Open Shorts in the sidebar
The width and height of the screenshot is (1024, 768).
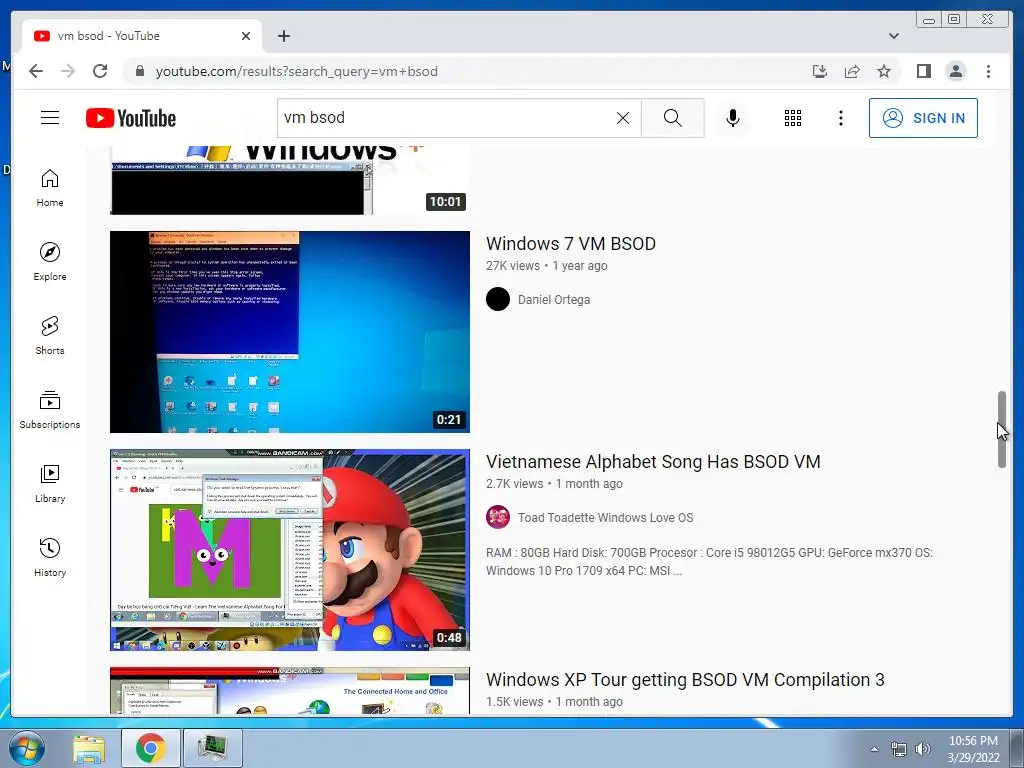pyautogui.click(x=50, y=336)
